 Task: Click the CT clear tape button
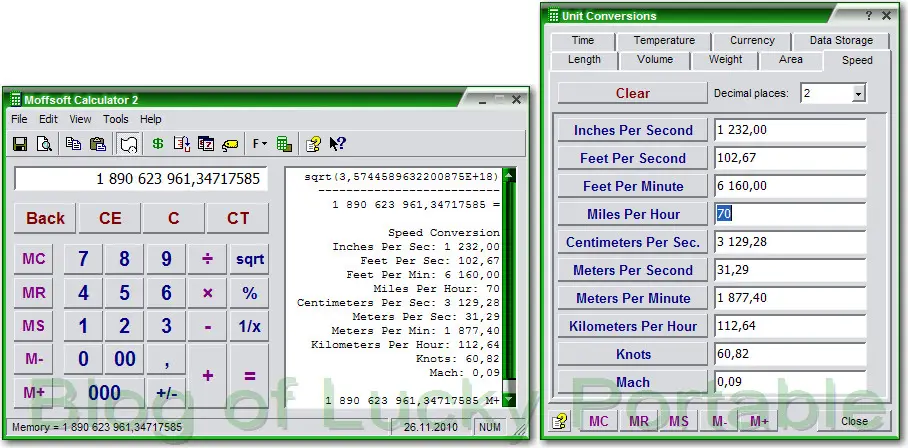click(238, 218)
